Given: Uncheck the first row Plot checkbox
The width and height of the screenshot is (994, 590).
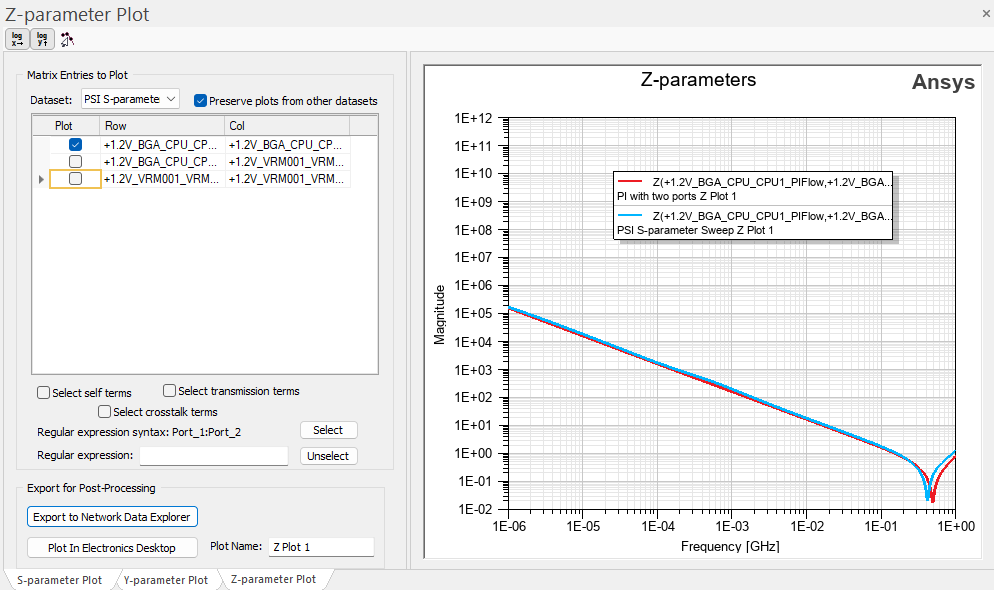Looking at the screenshot, I should 75,145.
